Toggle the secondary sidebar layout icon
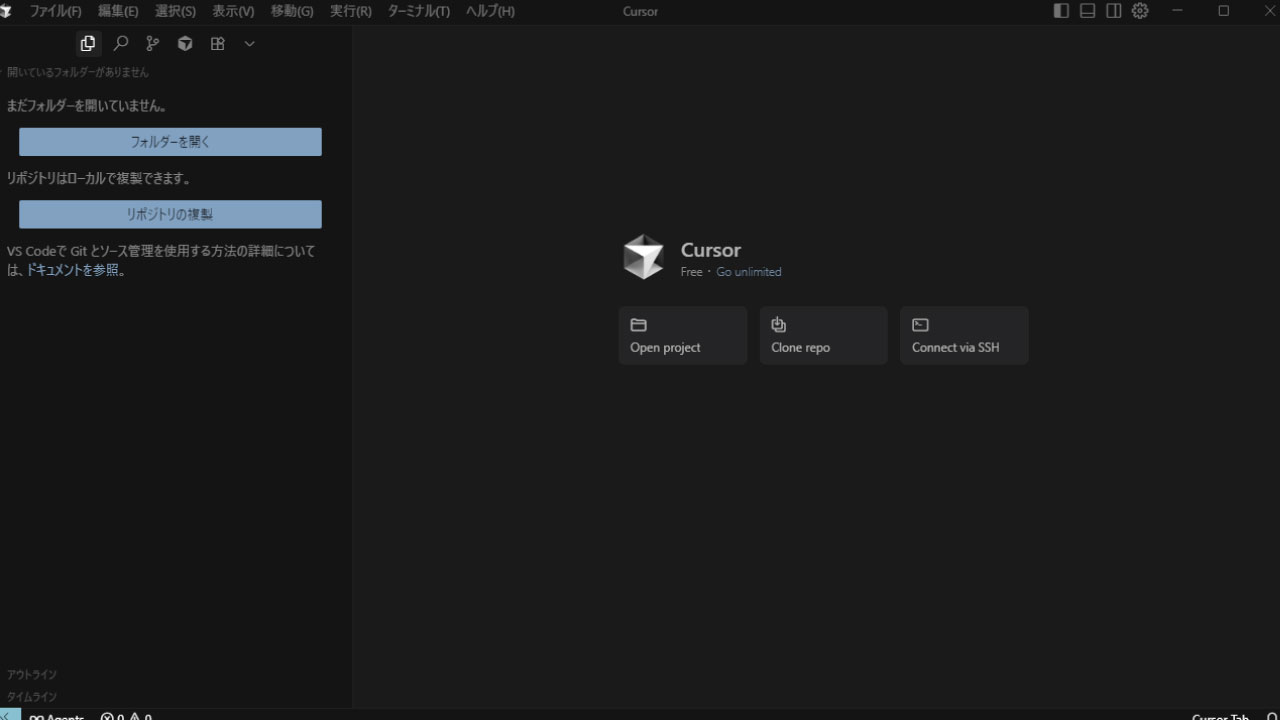The image size is (1280, 720). coord(1113,11)
